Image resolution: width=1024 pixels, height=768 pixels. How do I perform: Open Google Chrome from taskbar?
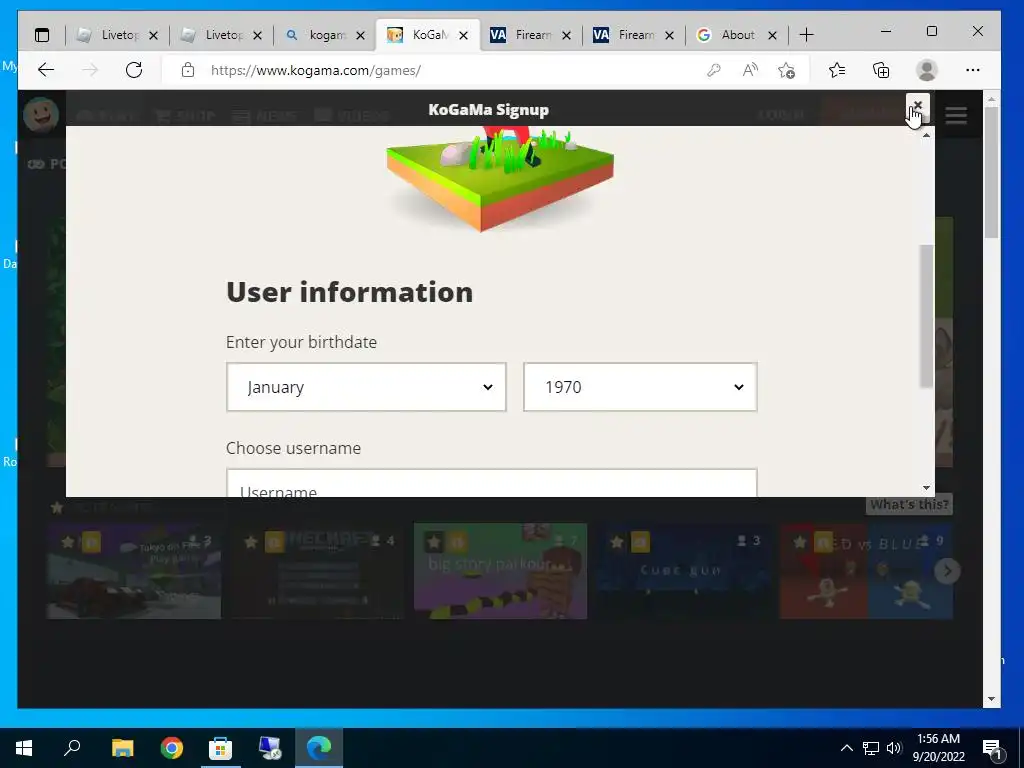[x=172, y=748]
